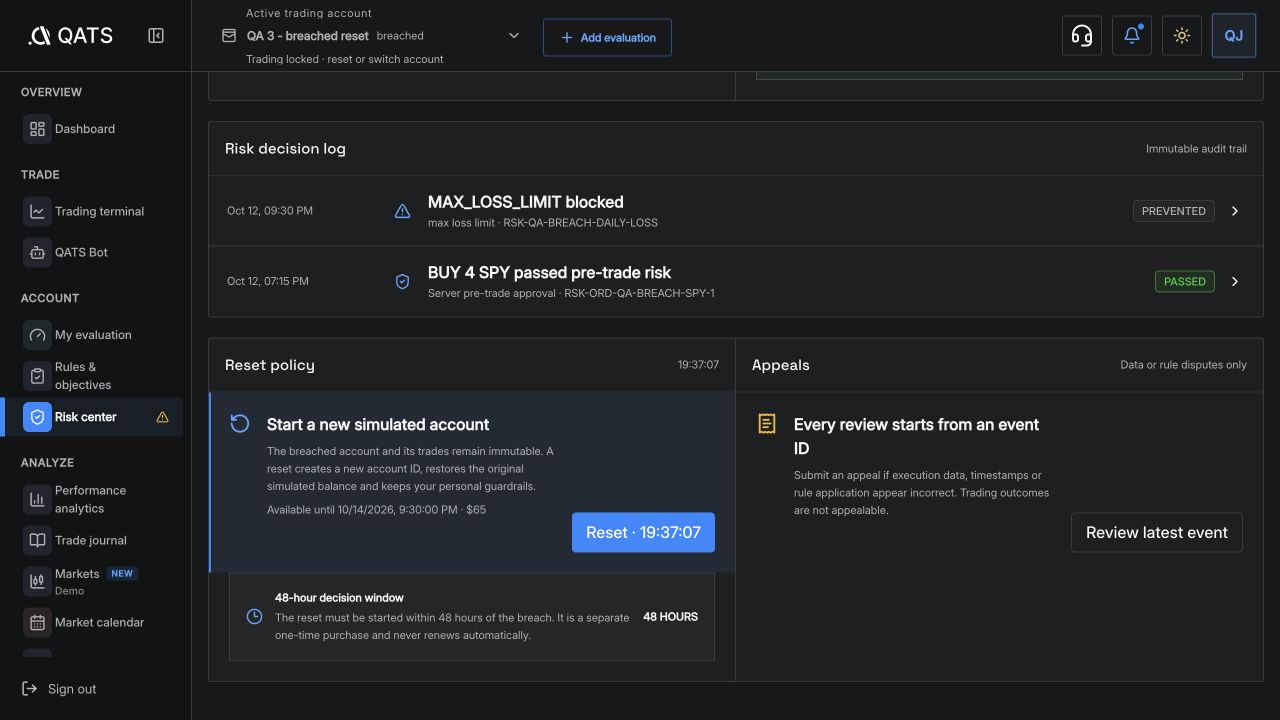Click 'Data or rule disputes only' text

(x=1183, y=365)
